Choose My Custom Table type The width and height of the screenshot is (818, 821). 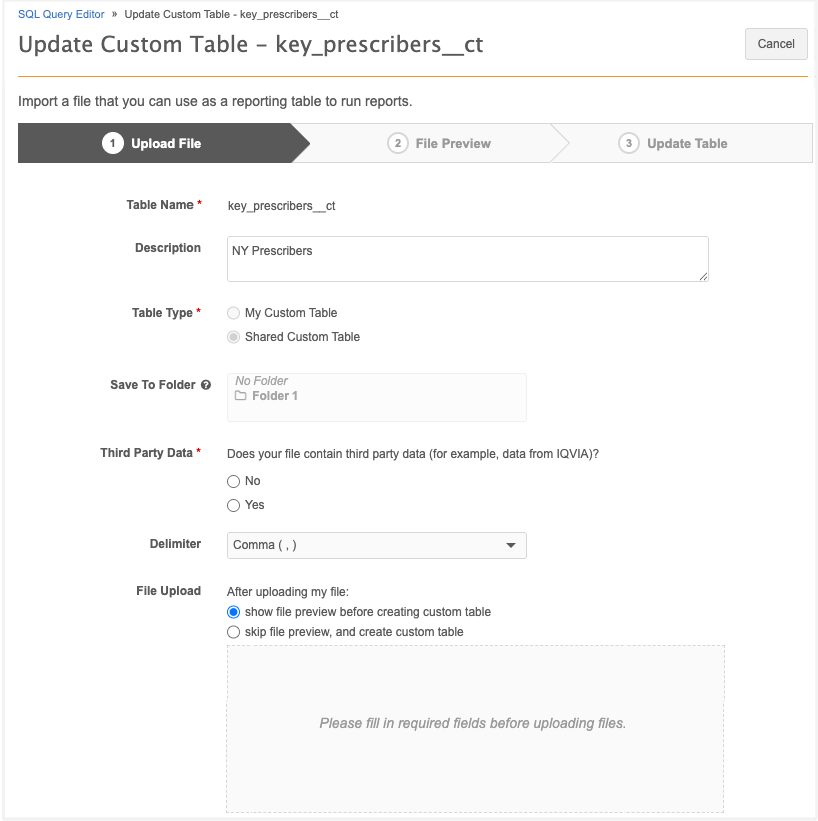pyautogui.click(x=234, y=313)
